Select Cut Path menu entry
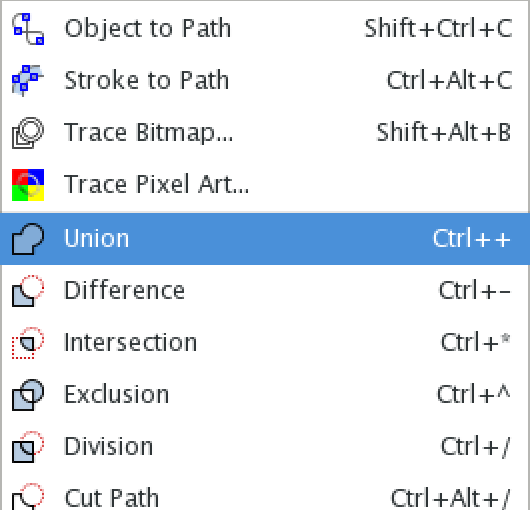Screen dimensions: 530x510 click(x=265, y=492)
